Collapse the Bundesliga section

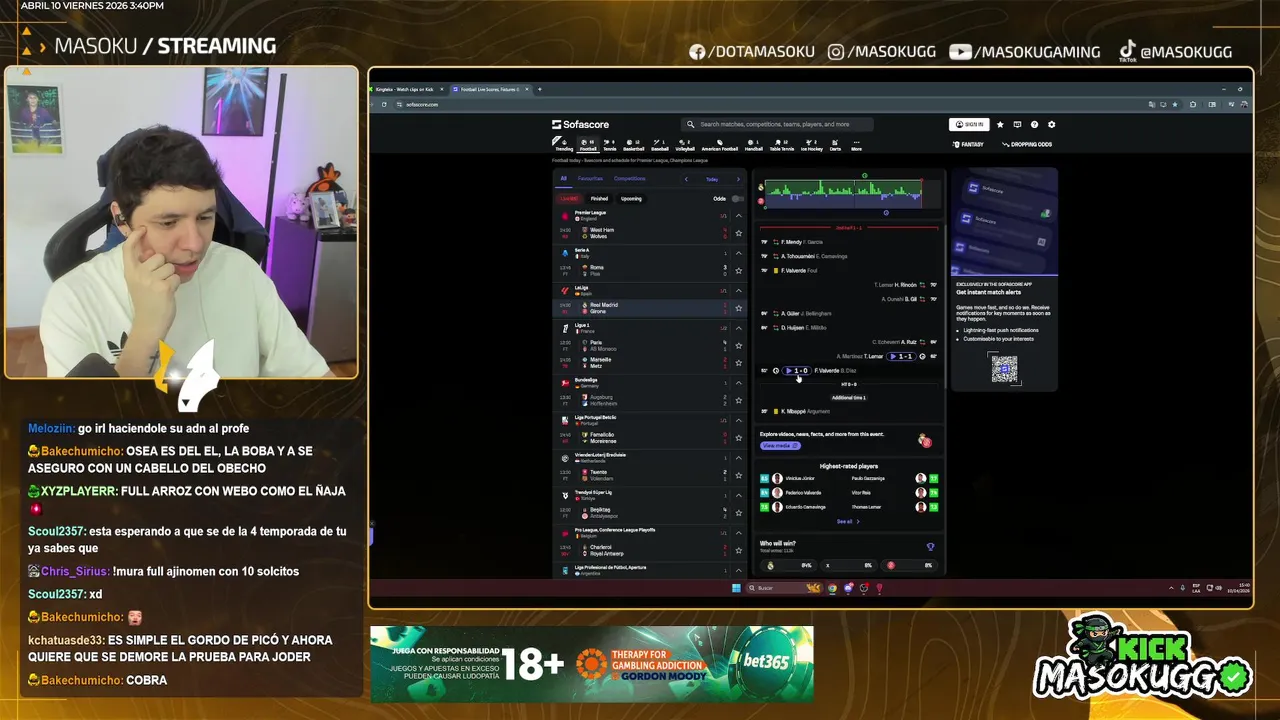739,382
